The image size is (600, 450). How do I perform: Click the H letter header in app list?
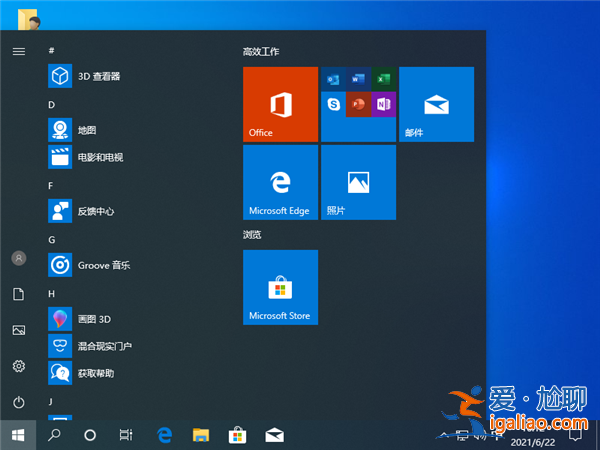[51, 294]
